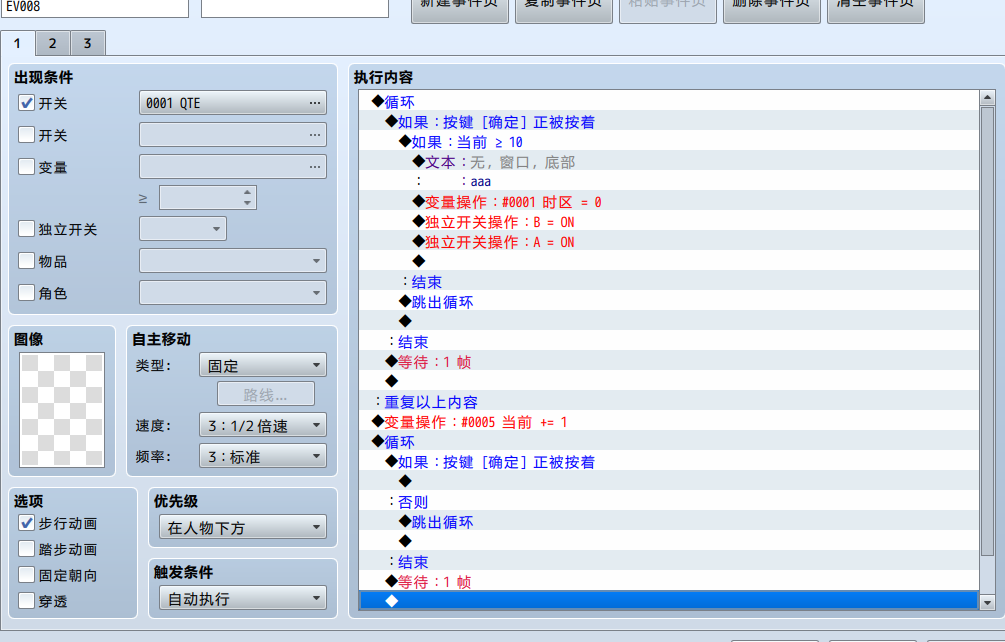Open the 频率 dropdown showing 3:标准

coord(263,456)
